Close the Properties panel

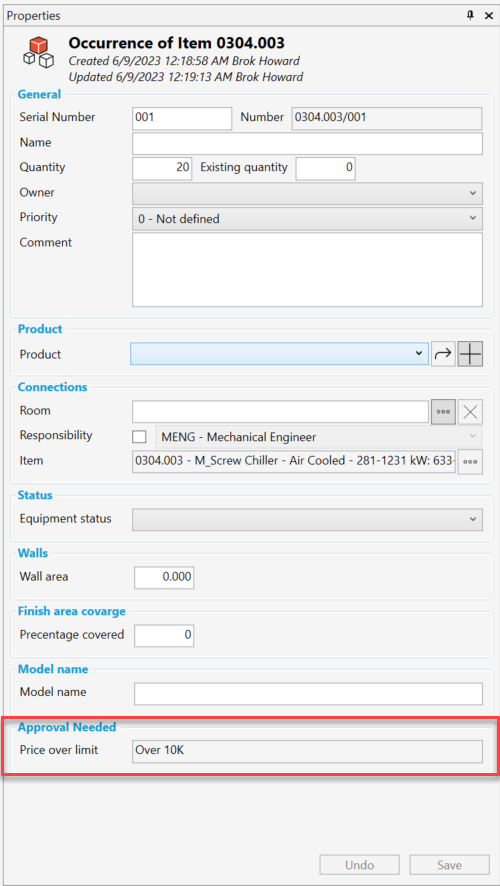(489, 16)
